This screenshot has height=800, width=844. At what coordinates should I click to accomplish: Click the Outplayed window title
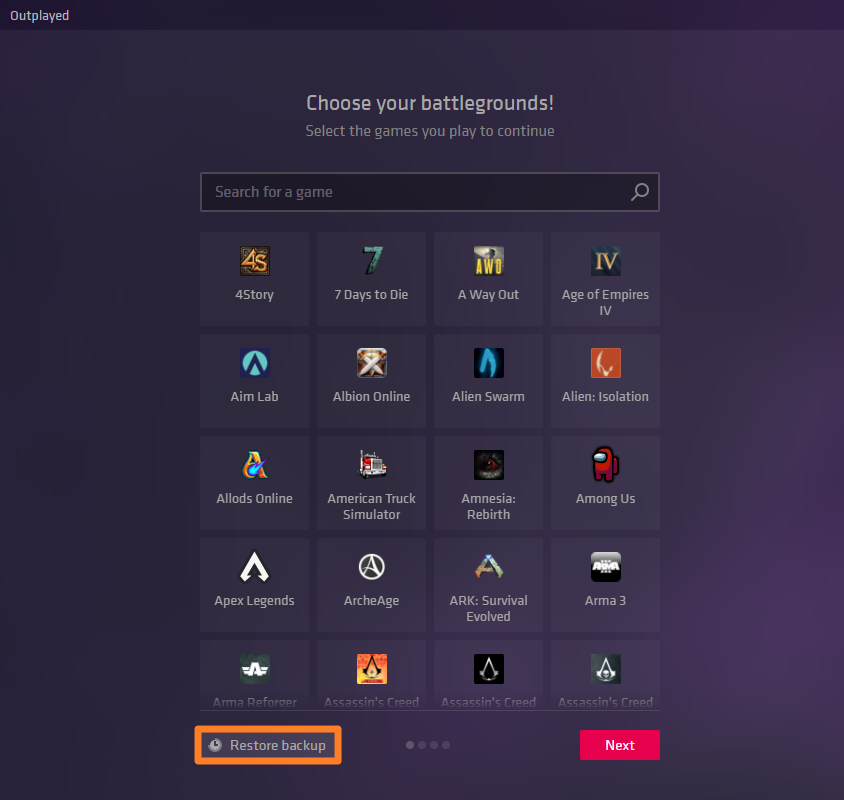[39, 16]
